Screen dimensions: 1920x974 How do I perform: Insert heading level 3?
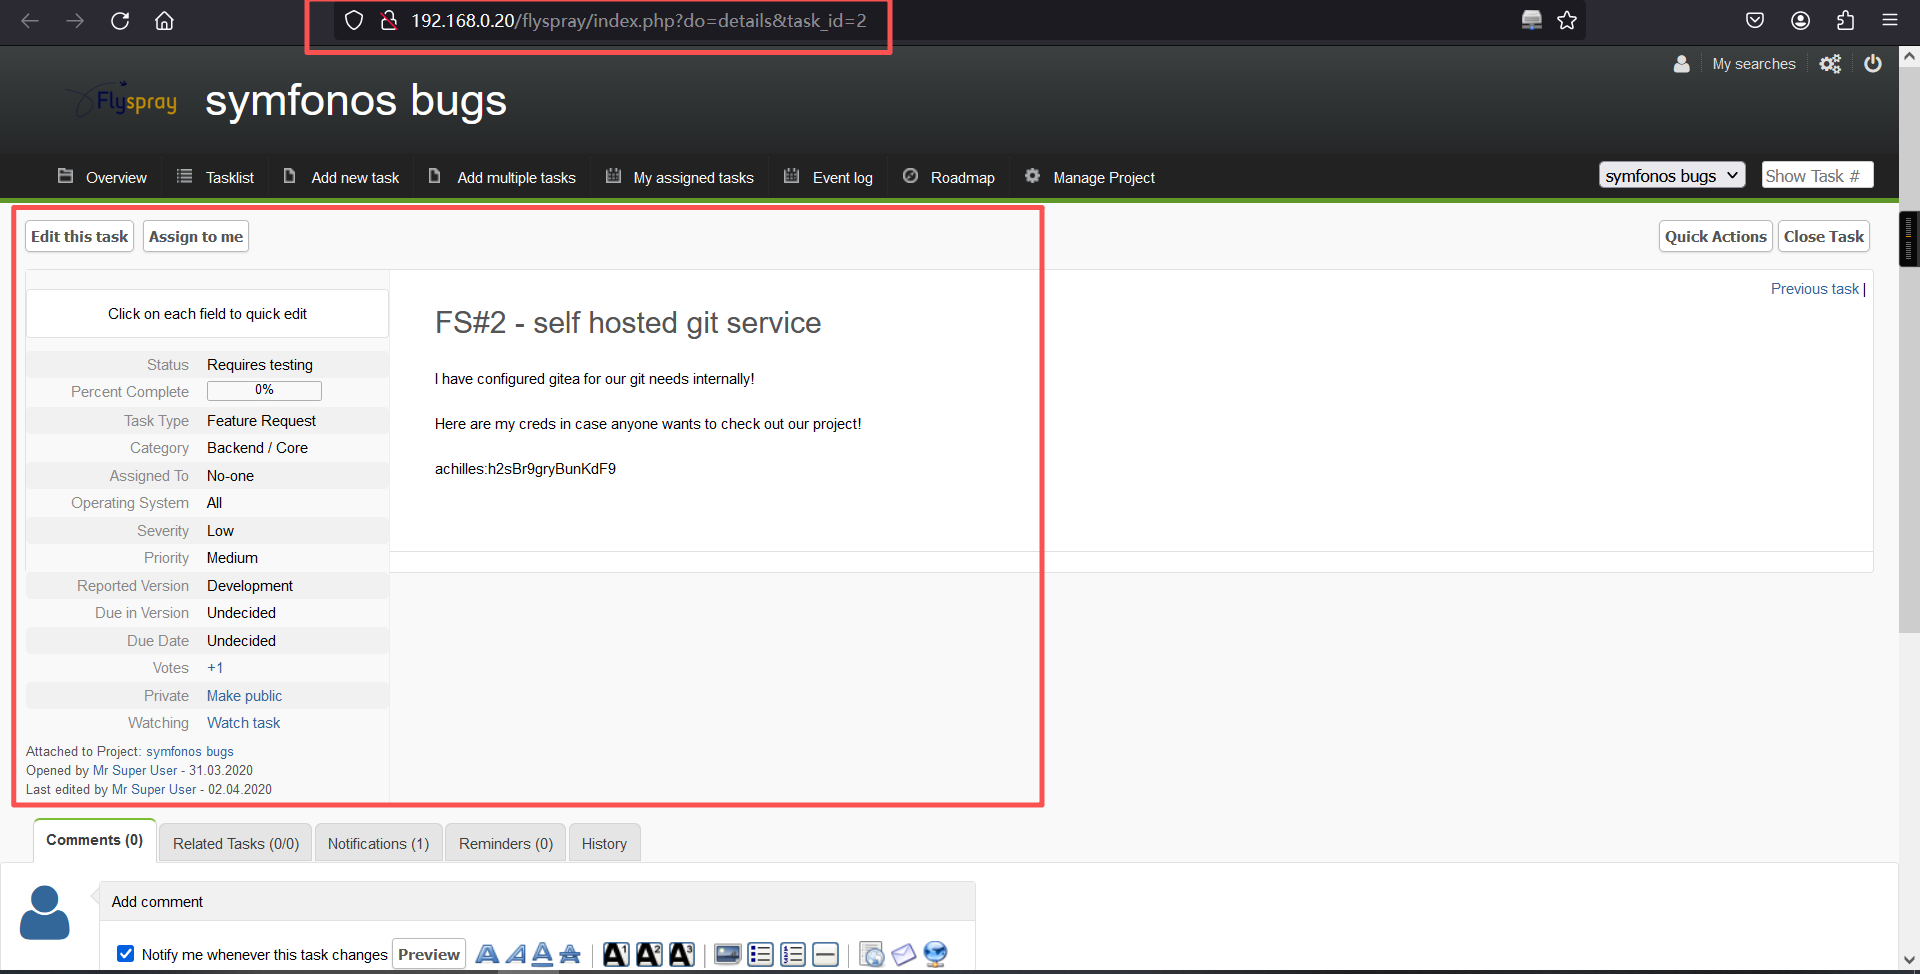click(682, 955)
